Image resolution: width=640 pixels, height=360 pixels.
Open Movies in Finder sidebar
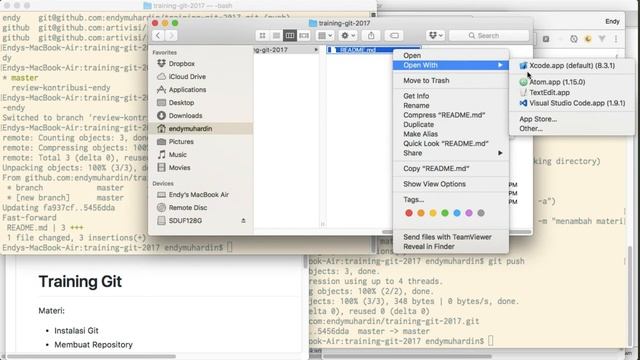[x=179, y=168]
